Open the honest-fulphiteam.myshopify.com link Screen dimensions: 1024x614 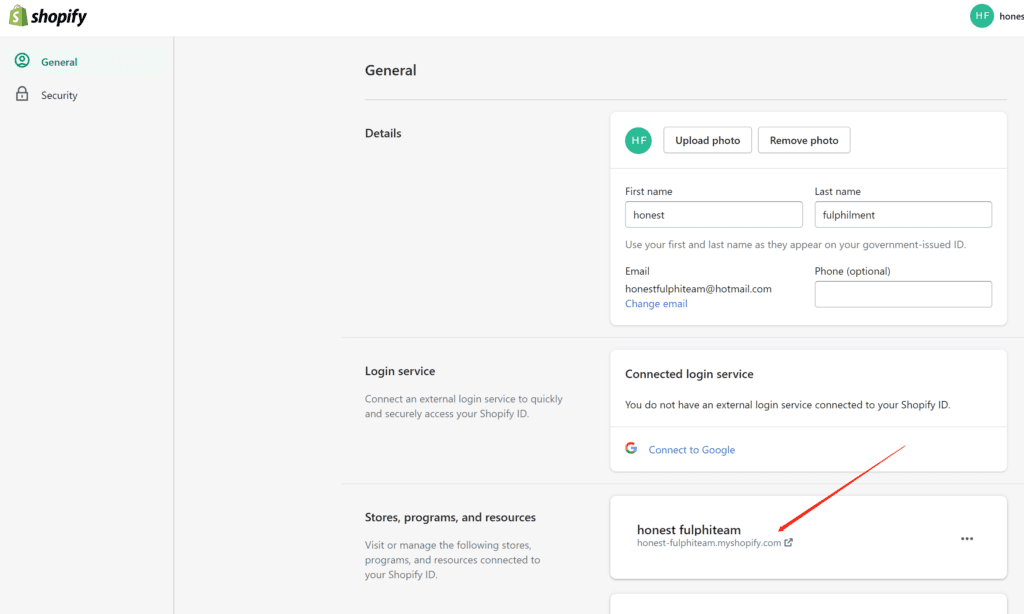[x=708, y=543]
